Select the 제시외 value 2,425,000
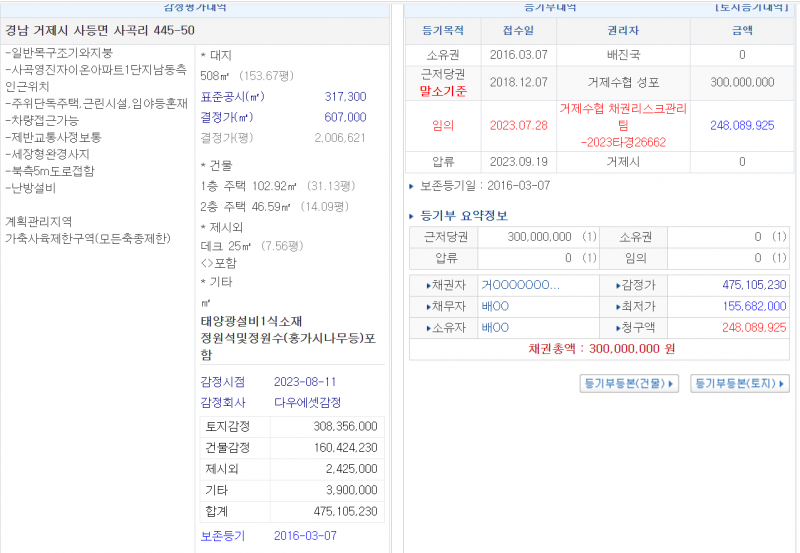This screenshot has width=800, height=553. tap(352, 469)
